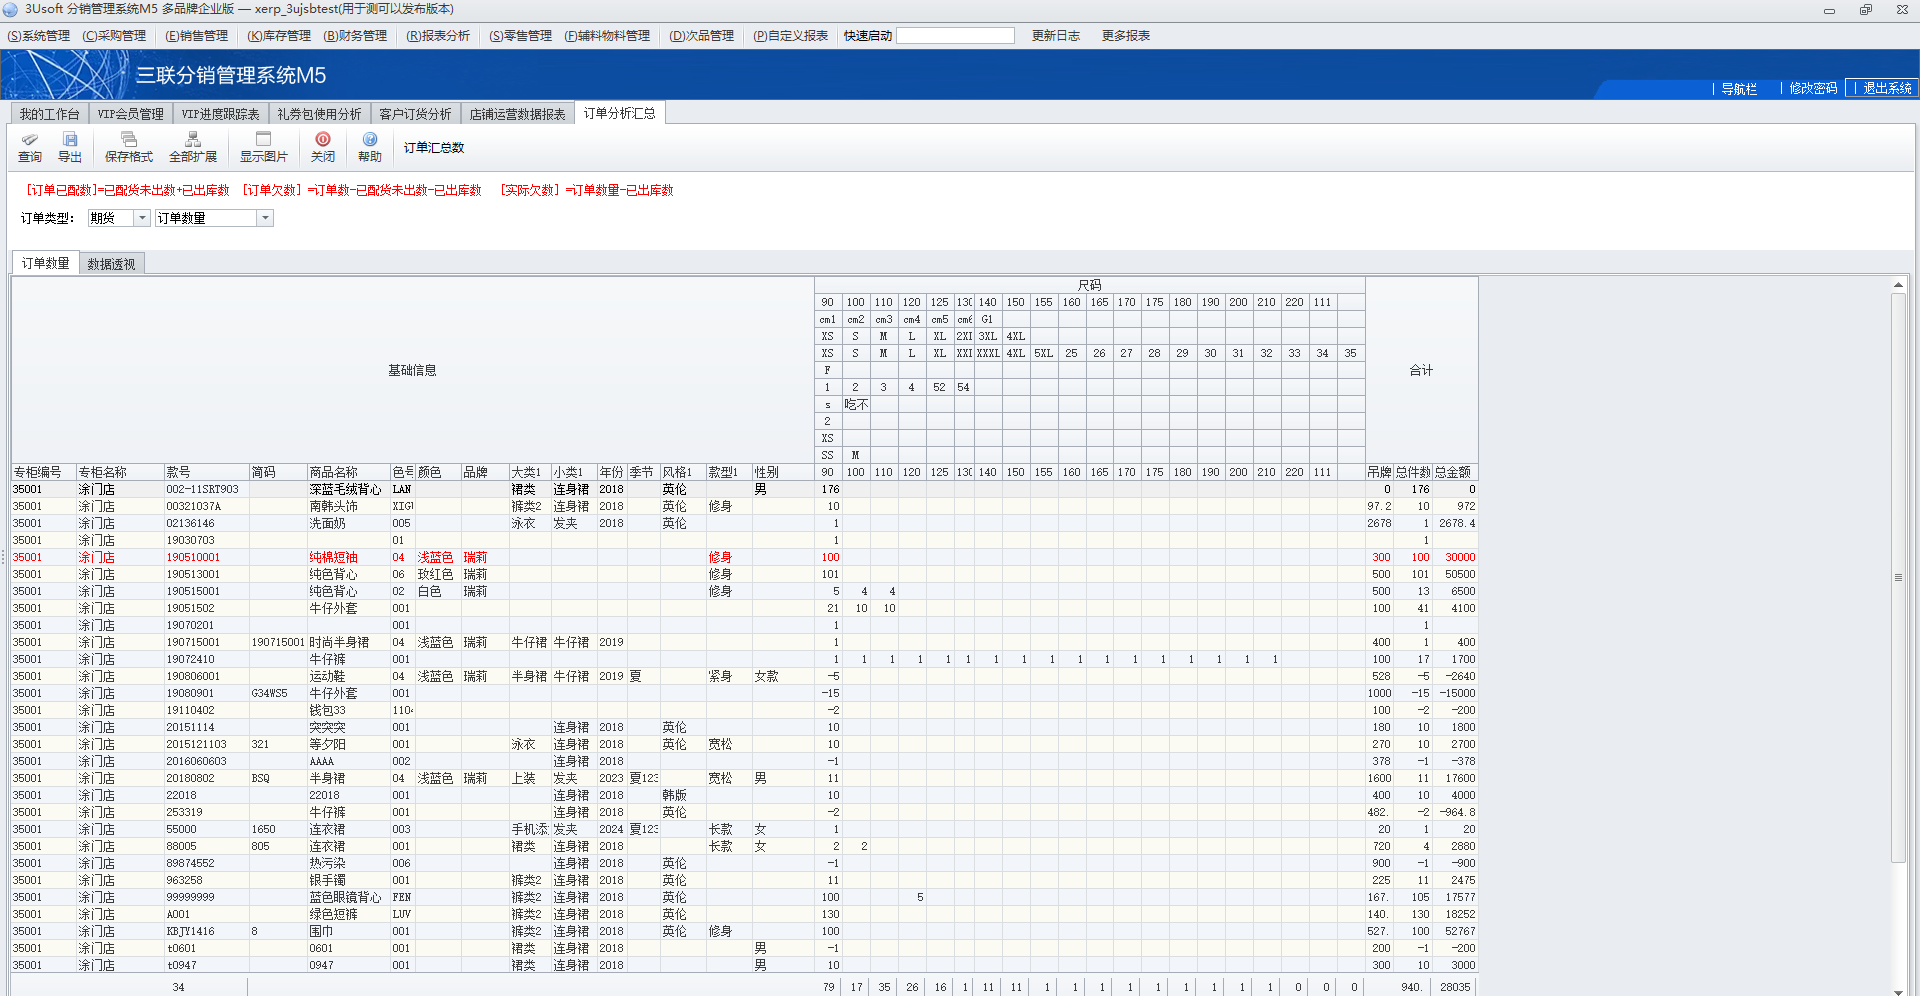Screen dimensions: 1920x996
Task: Click the total amount cell 52767
Action: point(1455,931)
